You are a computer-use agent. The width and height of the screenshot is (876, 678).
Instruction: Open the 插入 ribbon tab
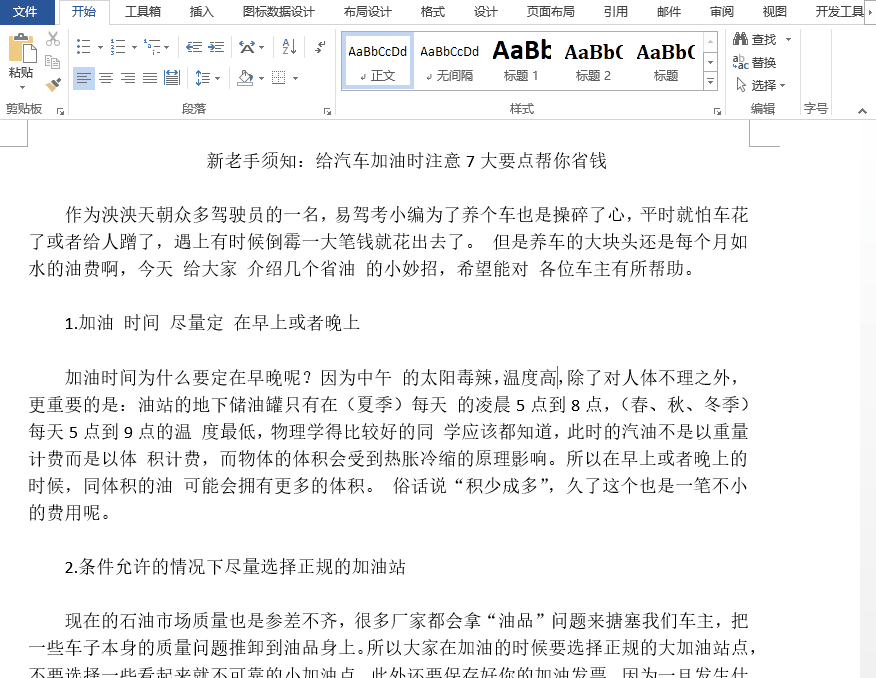click(x=201, y=12)
